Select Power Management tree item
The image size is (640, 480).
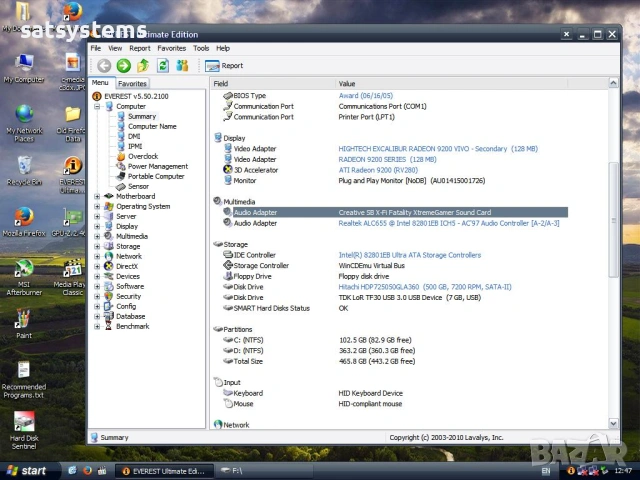point(158,166)
